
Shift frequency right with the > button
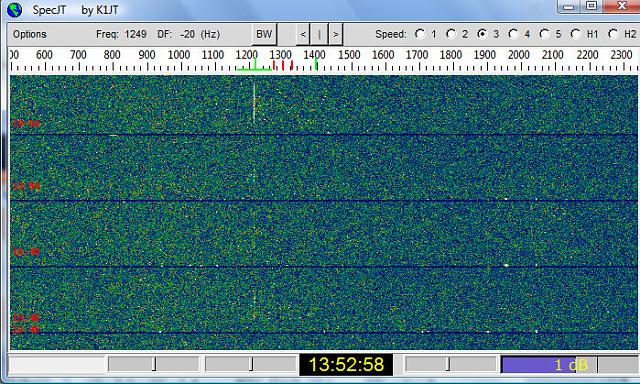(336, 34)
